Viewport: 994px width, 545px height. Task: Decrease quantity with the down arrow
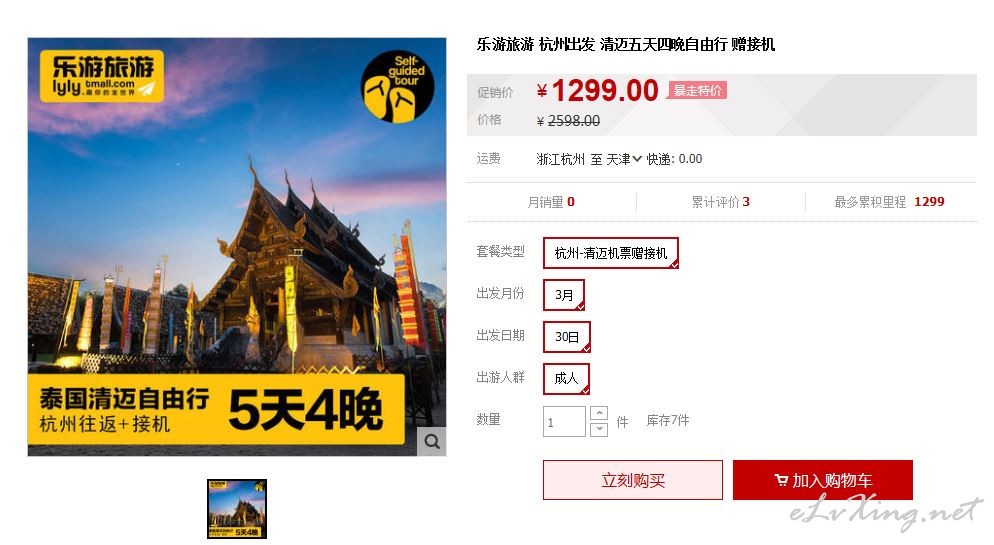(x=599, y=429)
